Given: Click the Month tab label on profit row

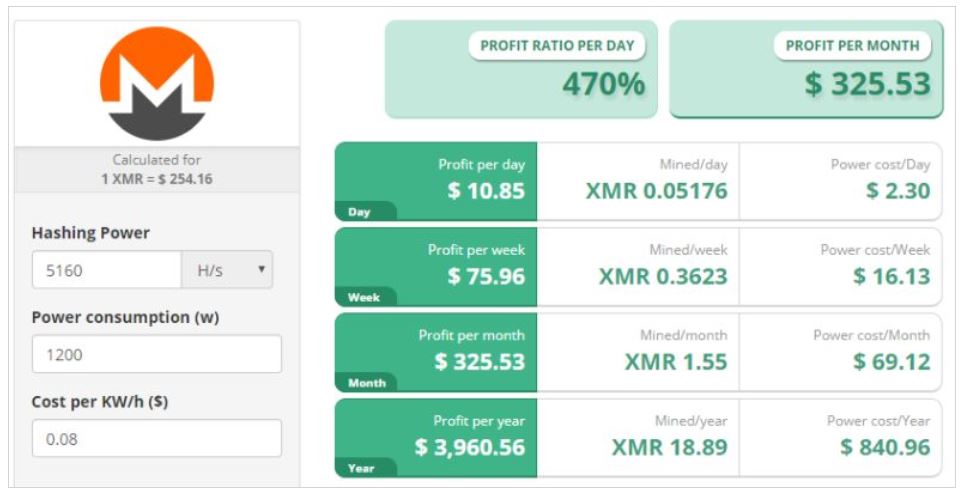Looking at the screenshot, I should coord(367,383).
